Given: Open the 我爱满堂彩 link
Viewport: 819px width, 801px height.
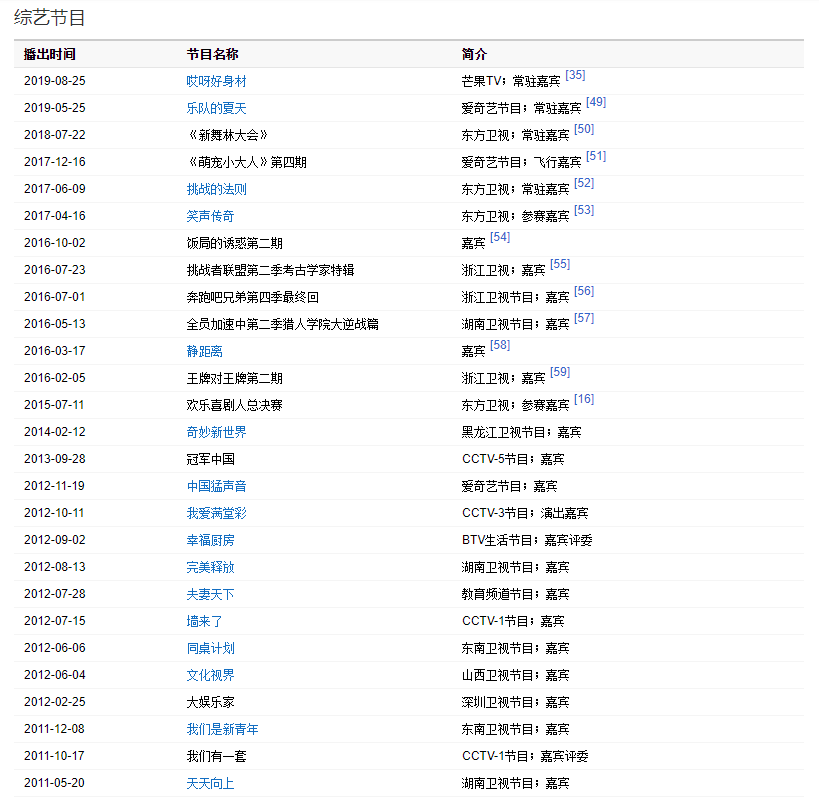Looking at the screenshot, I should click(216, 513).
